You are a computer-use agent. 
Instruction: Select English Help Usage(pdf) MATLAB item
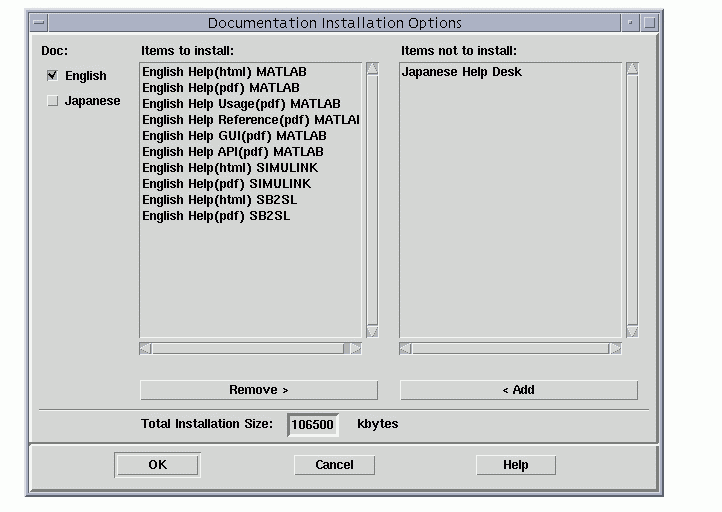[x=250, y=104]
